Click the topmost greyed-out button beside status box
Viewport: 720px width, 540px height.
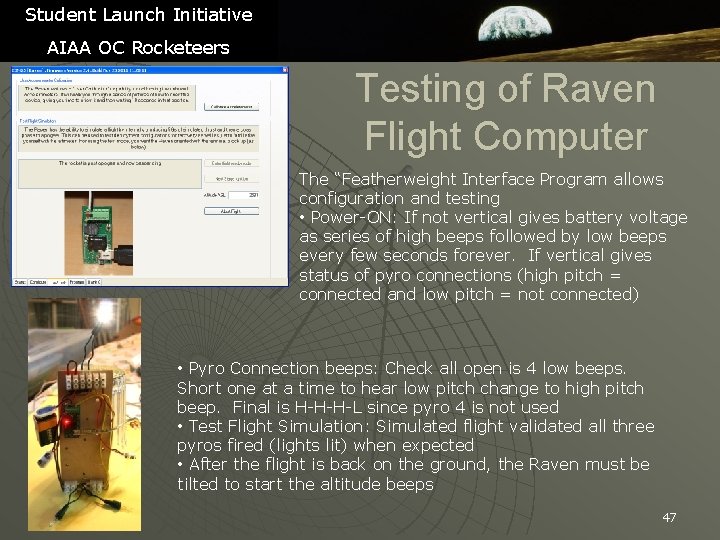click(x=231, y=163)
